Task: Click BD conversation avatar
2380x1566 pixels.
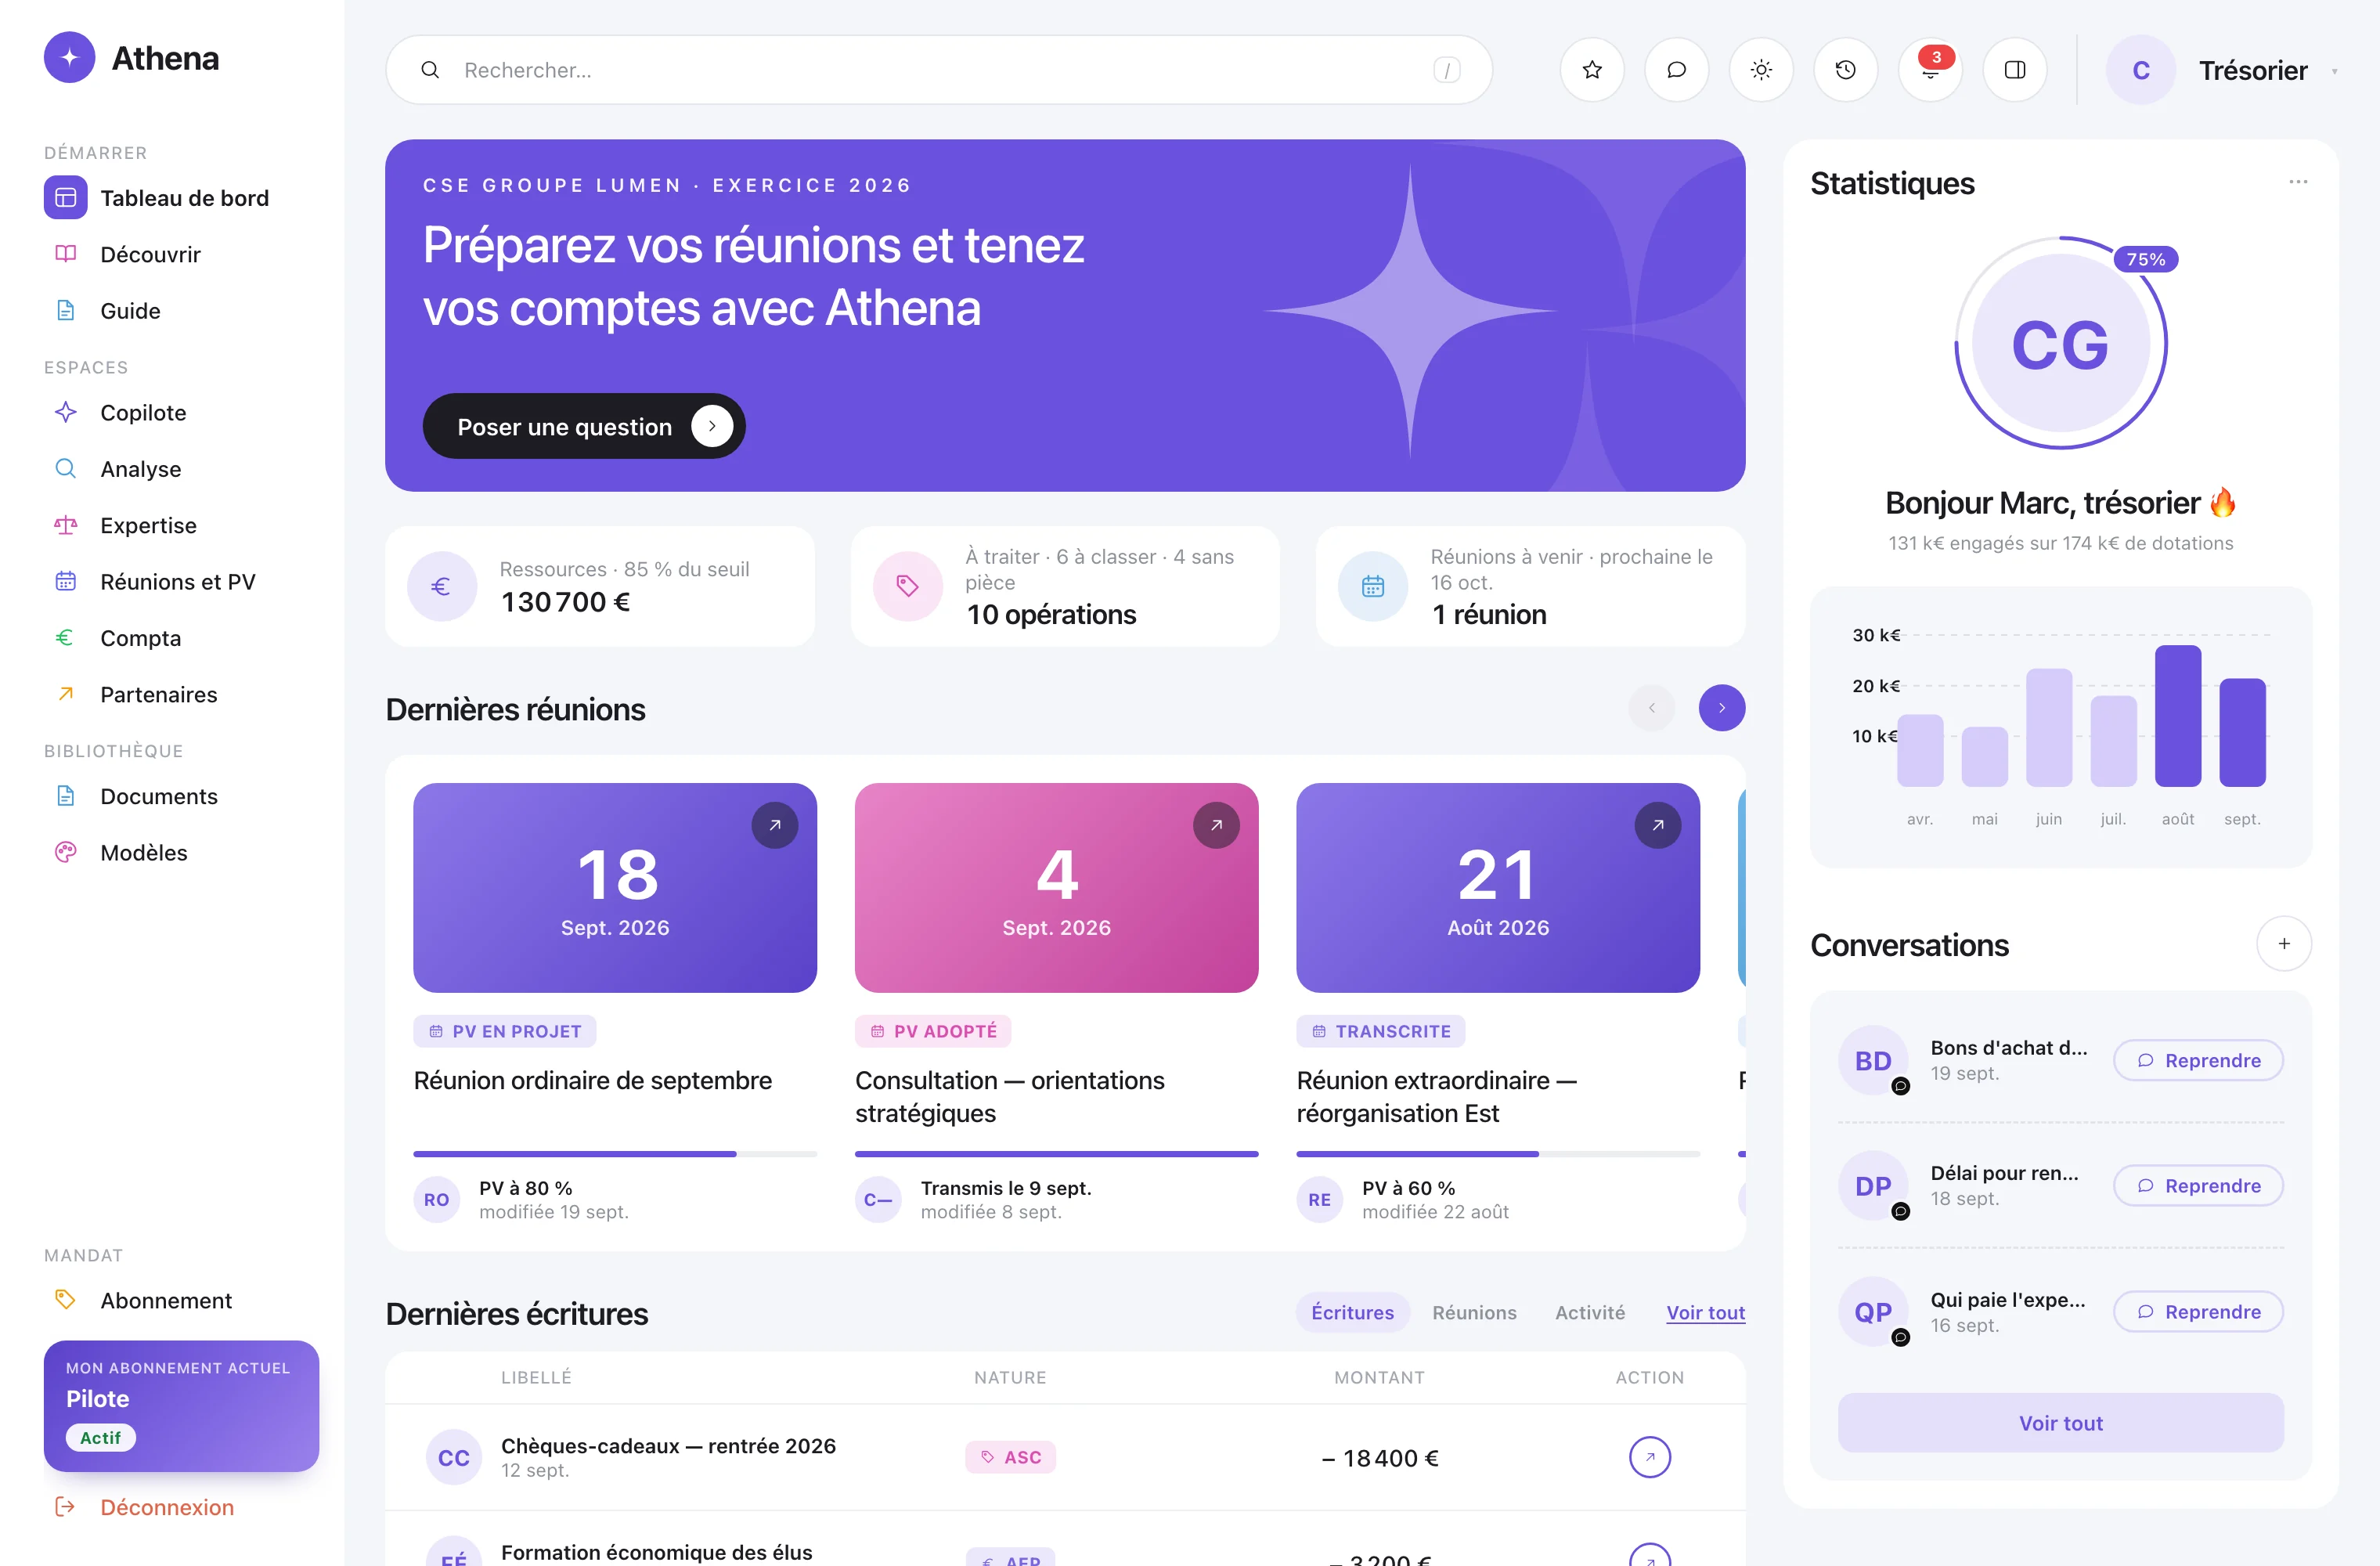Action: click(x=1873, y=1060)
